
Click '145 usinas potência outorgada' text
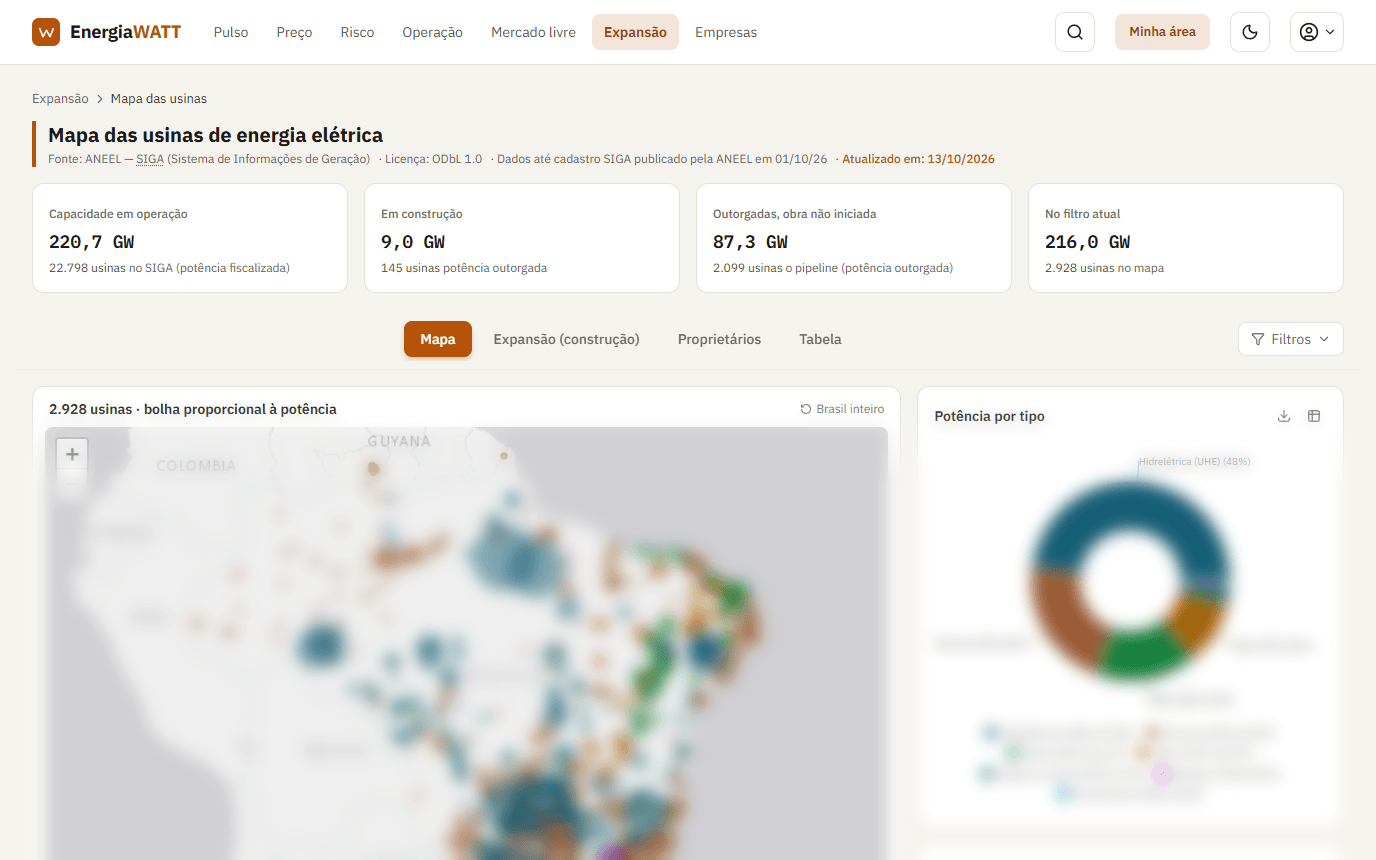[x=464, y=268]
